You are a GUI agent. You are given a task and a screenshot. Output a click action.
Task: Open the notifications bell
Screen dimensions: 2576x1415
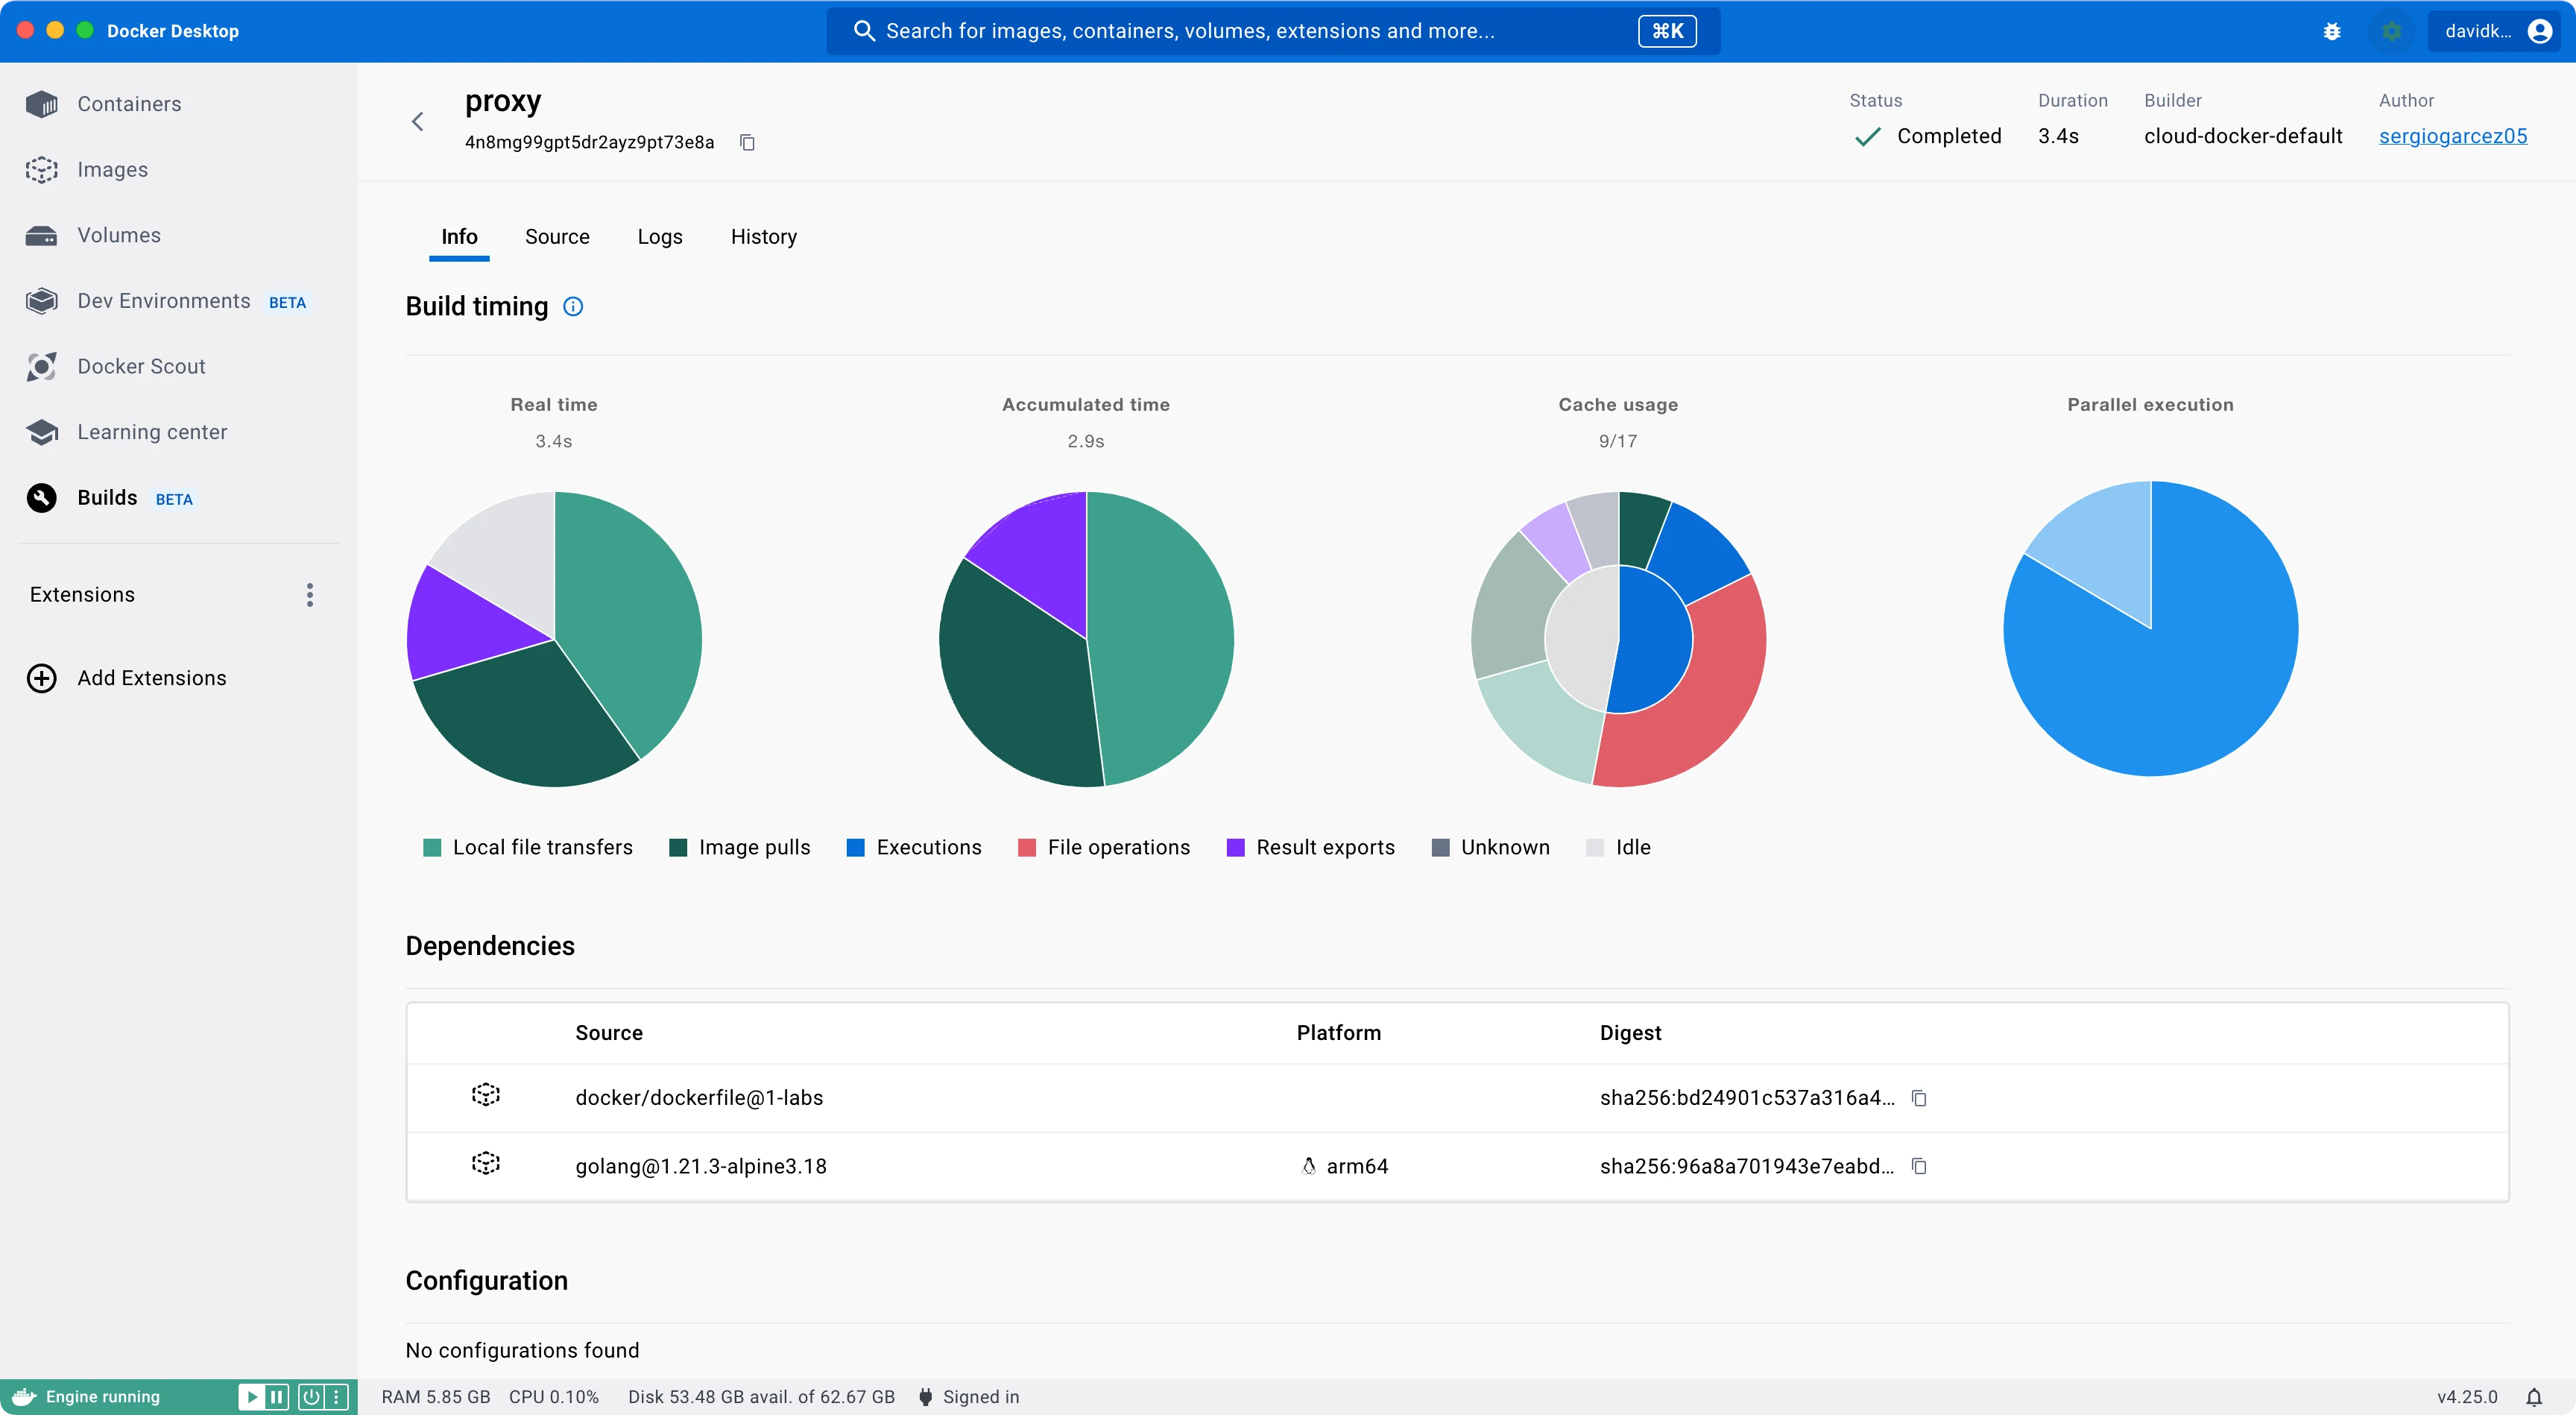click(x=2534, y=1397)
